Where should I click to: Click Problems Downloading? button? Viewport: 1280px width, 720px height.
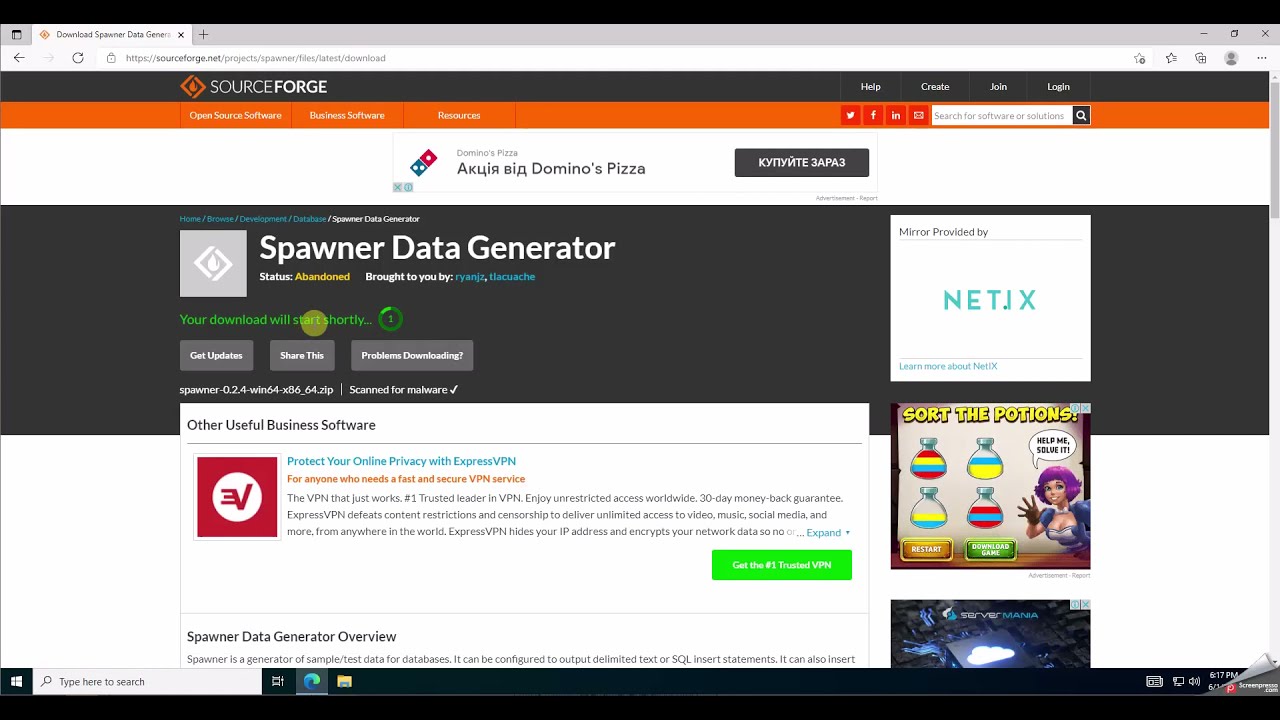point(412,355)
